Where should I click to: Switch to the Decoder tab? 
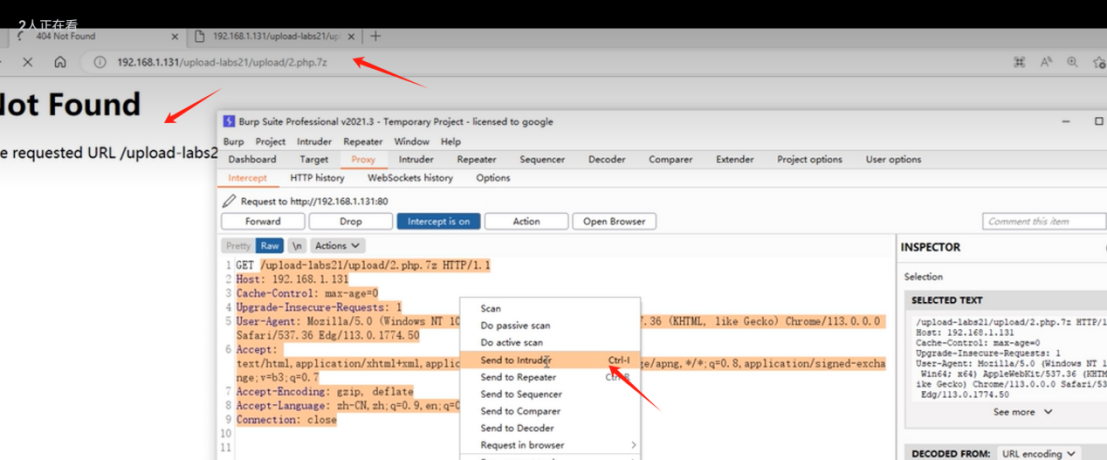click(x=606, y=159)
